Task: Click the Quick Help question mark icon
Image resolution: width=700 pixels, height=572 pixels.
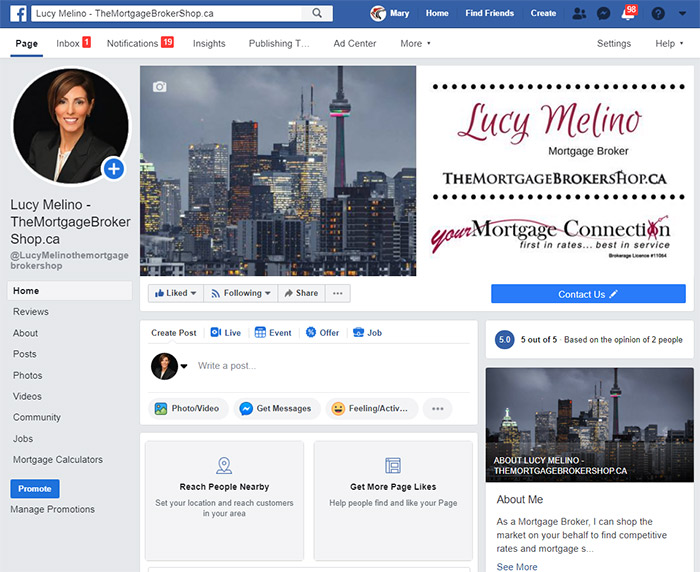Action: (x=658, y=13)
